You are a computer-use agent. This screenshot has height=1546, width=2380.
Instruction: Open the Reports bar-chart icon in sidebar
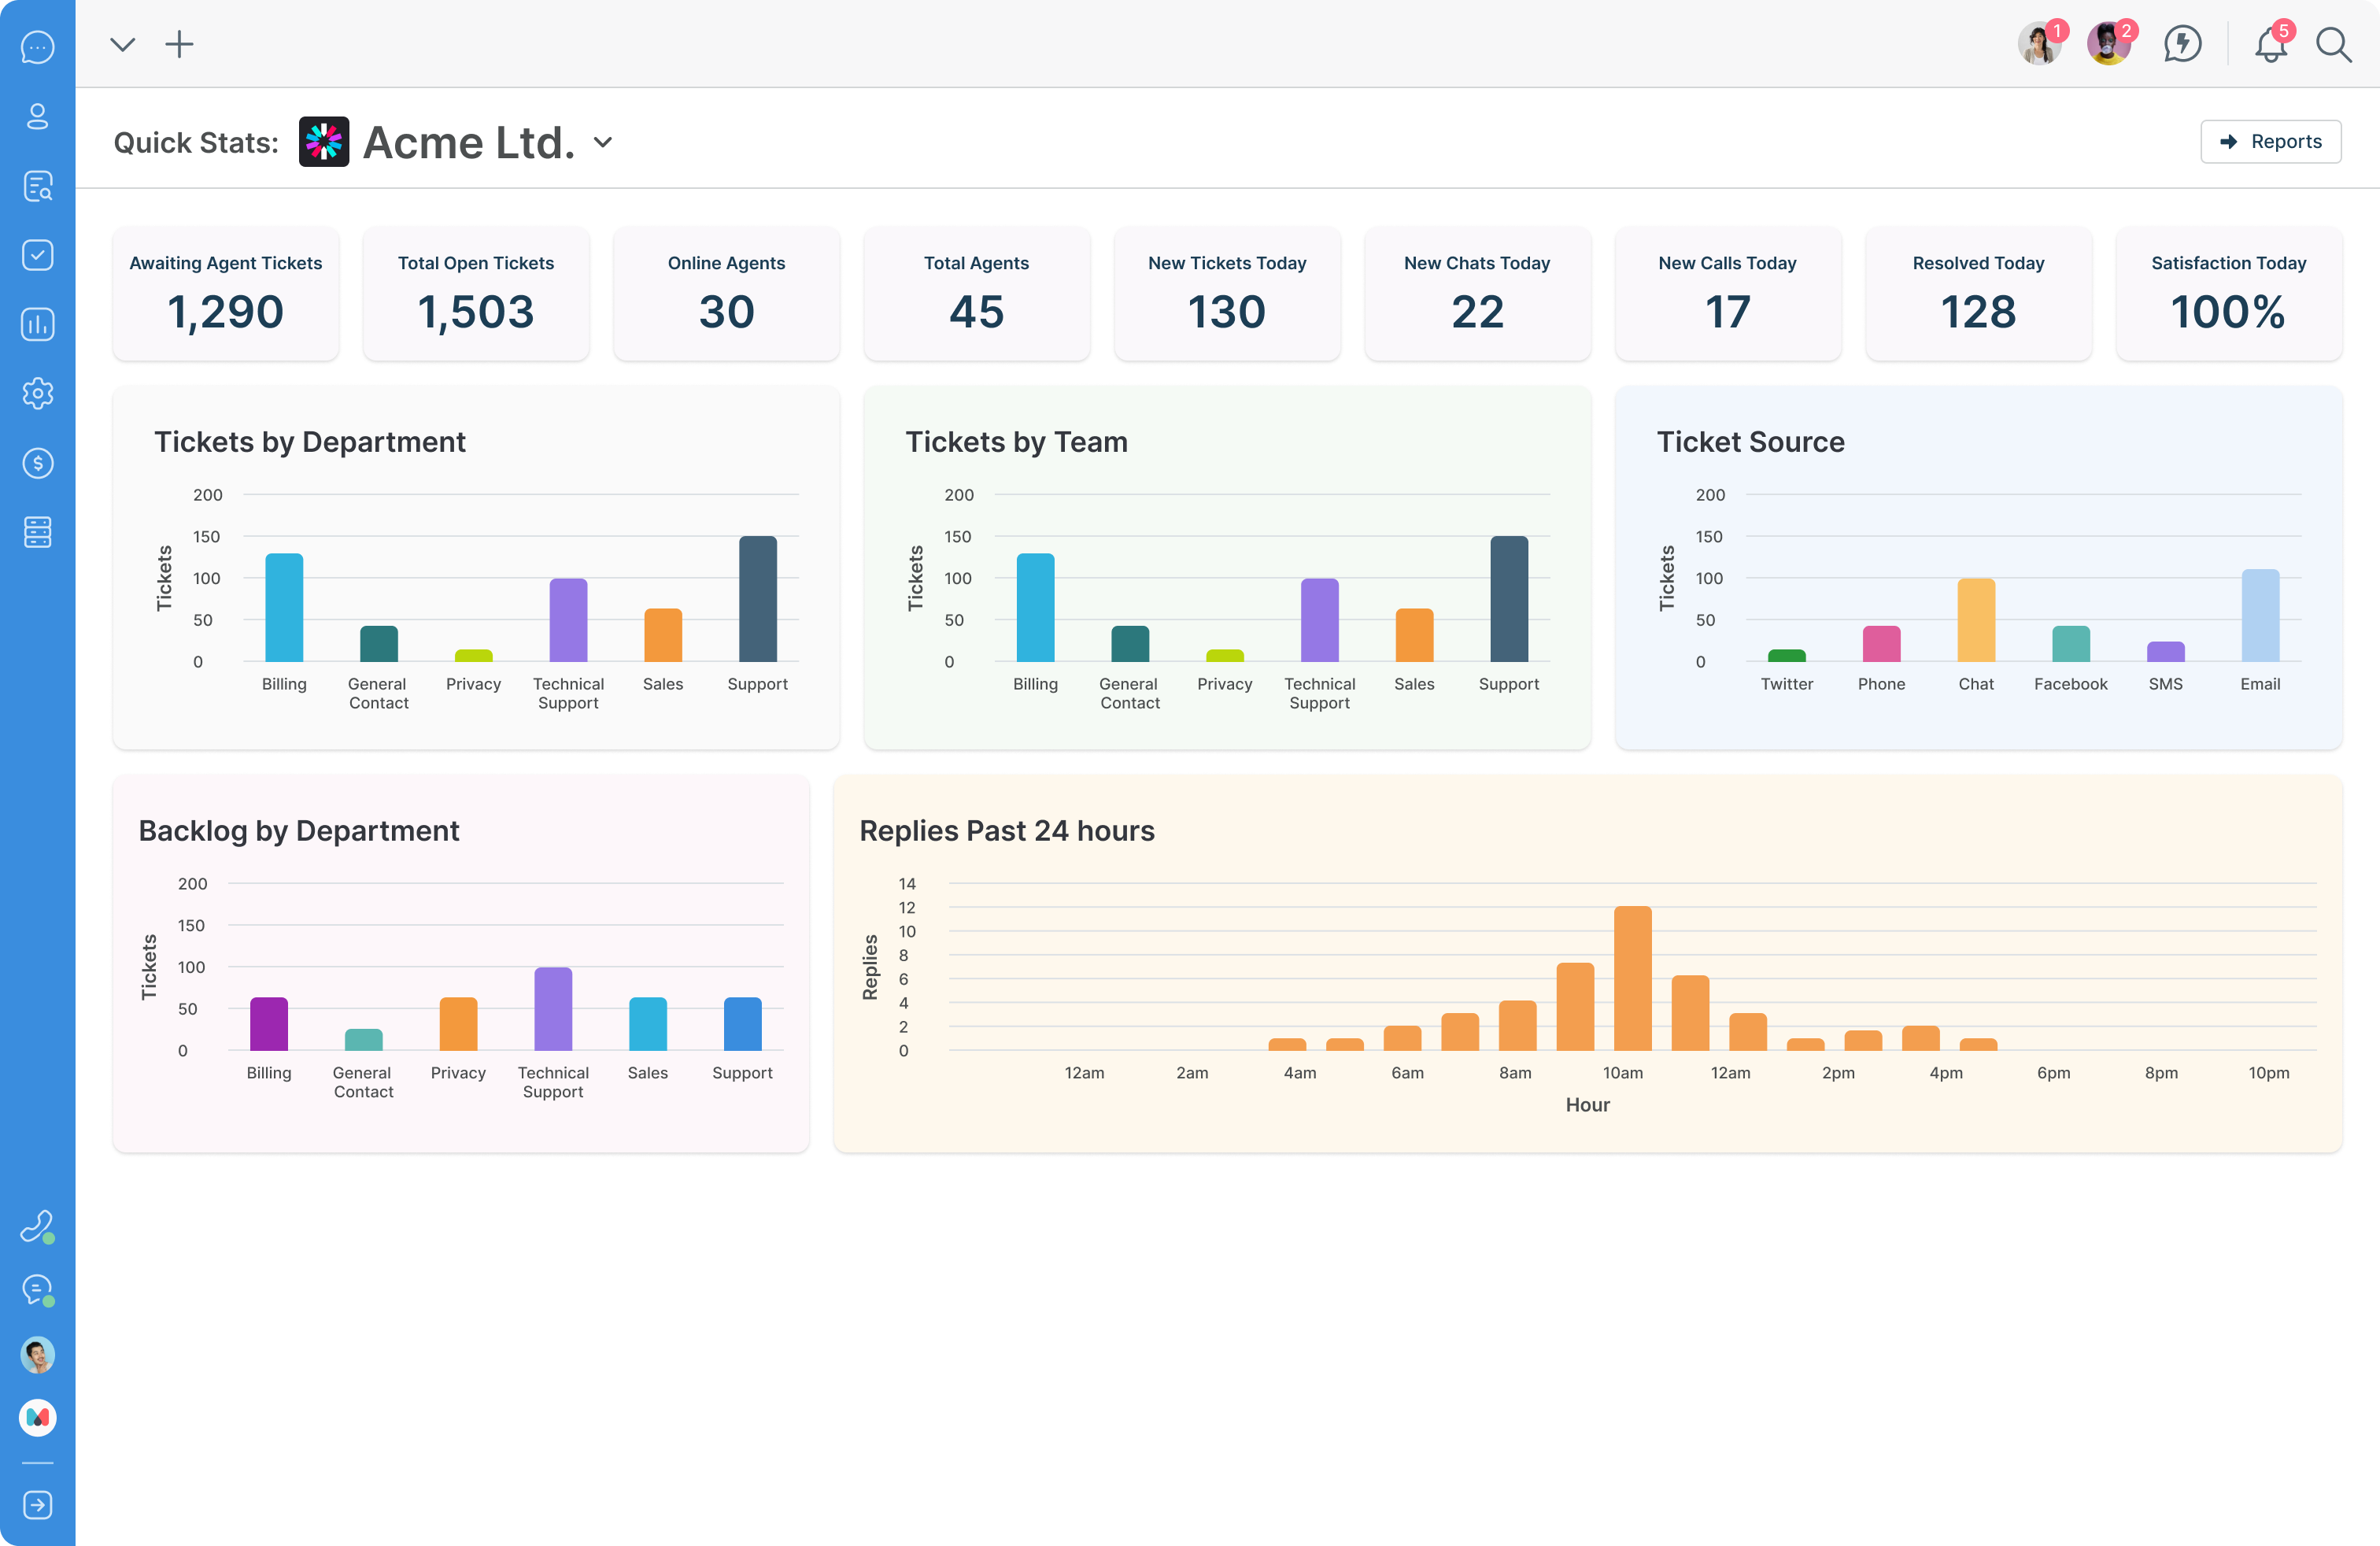37,324
